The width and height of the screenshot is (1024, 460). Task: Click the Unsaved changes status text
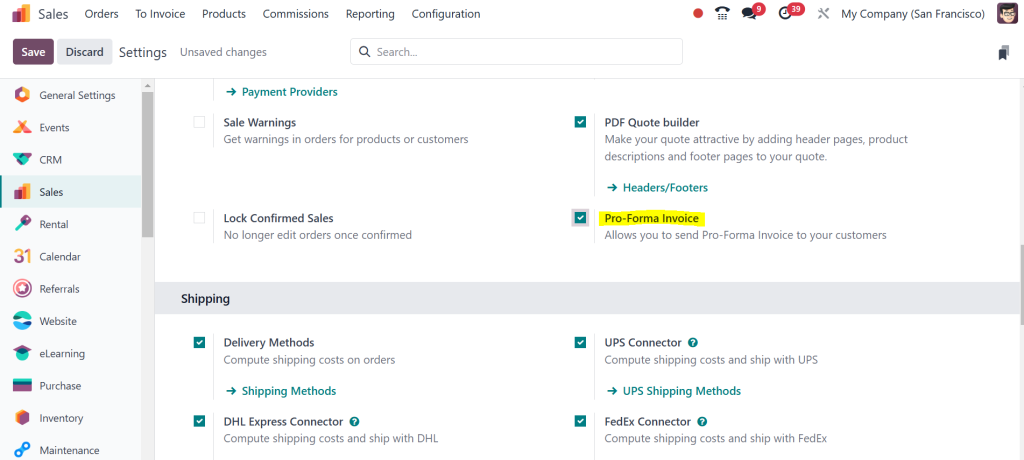[223, 52]
